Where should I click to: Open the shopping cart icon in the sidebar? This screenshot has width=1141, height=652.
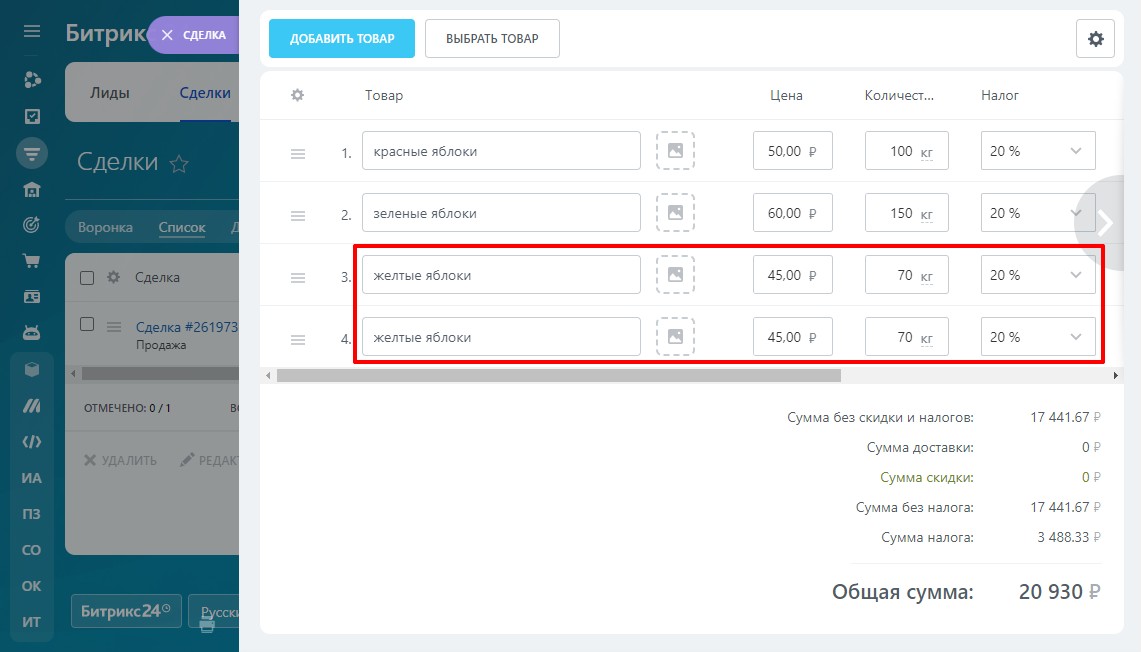[31, 261]
